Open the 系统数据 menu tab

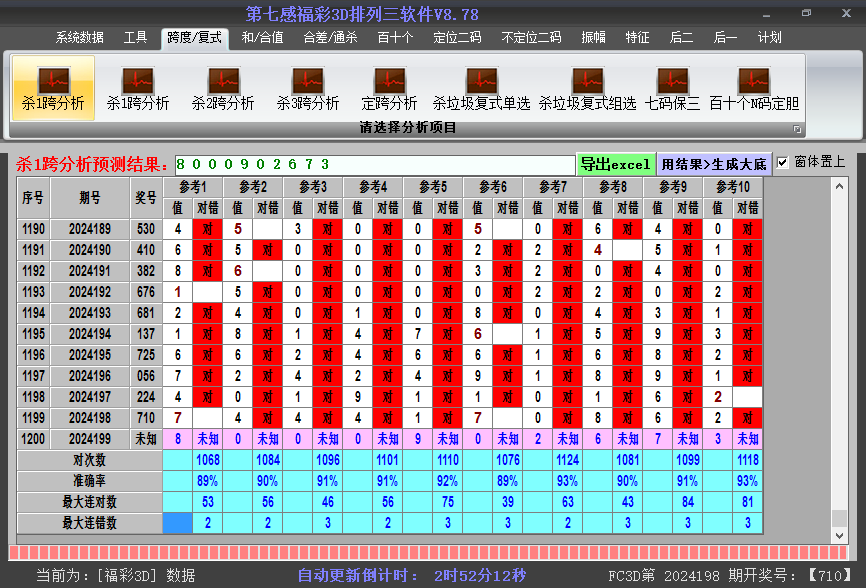pyautogui.click(x=80, y=37)
